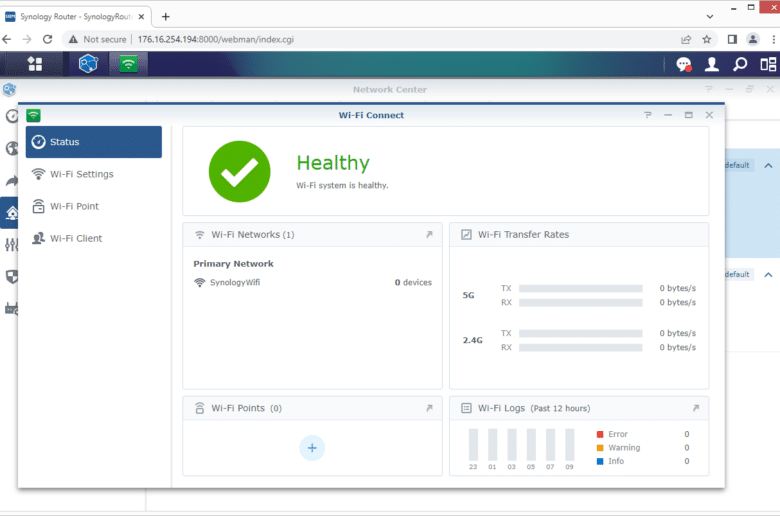Open the tab search dropdown chevron

[710, 17]
